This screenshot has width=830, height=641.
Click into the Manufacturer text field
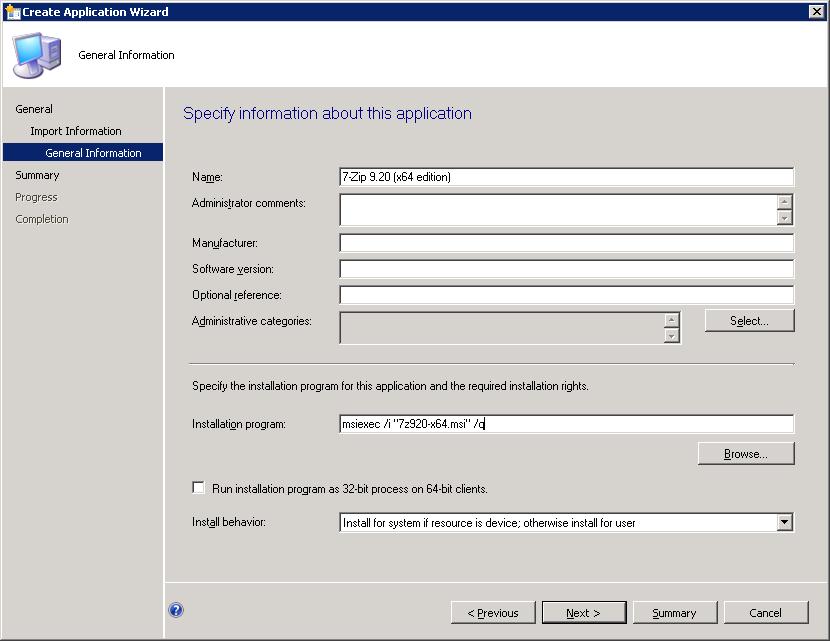pos(566,243)
